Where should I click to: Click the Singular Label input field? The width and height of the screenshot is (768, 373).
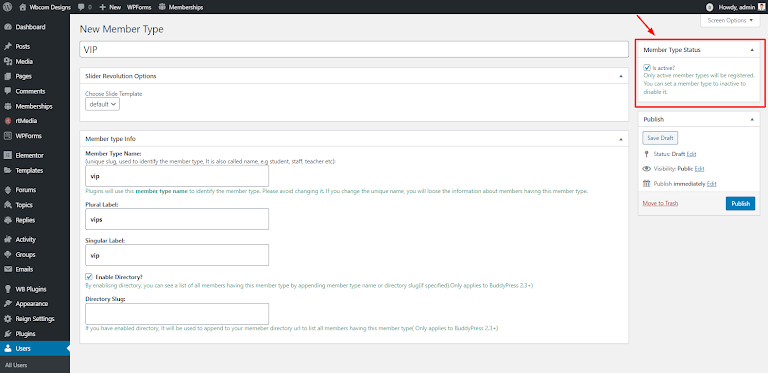click(177, 255)
